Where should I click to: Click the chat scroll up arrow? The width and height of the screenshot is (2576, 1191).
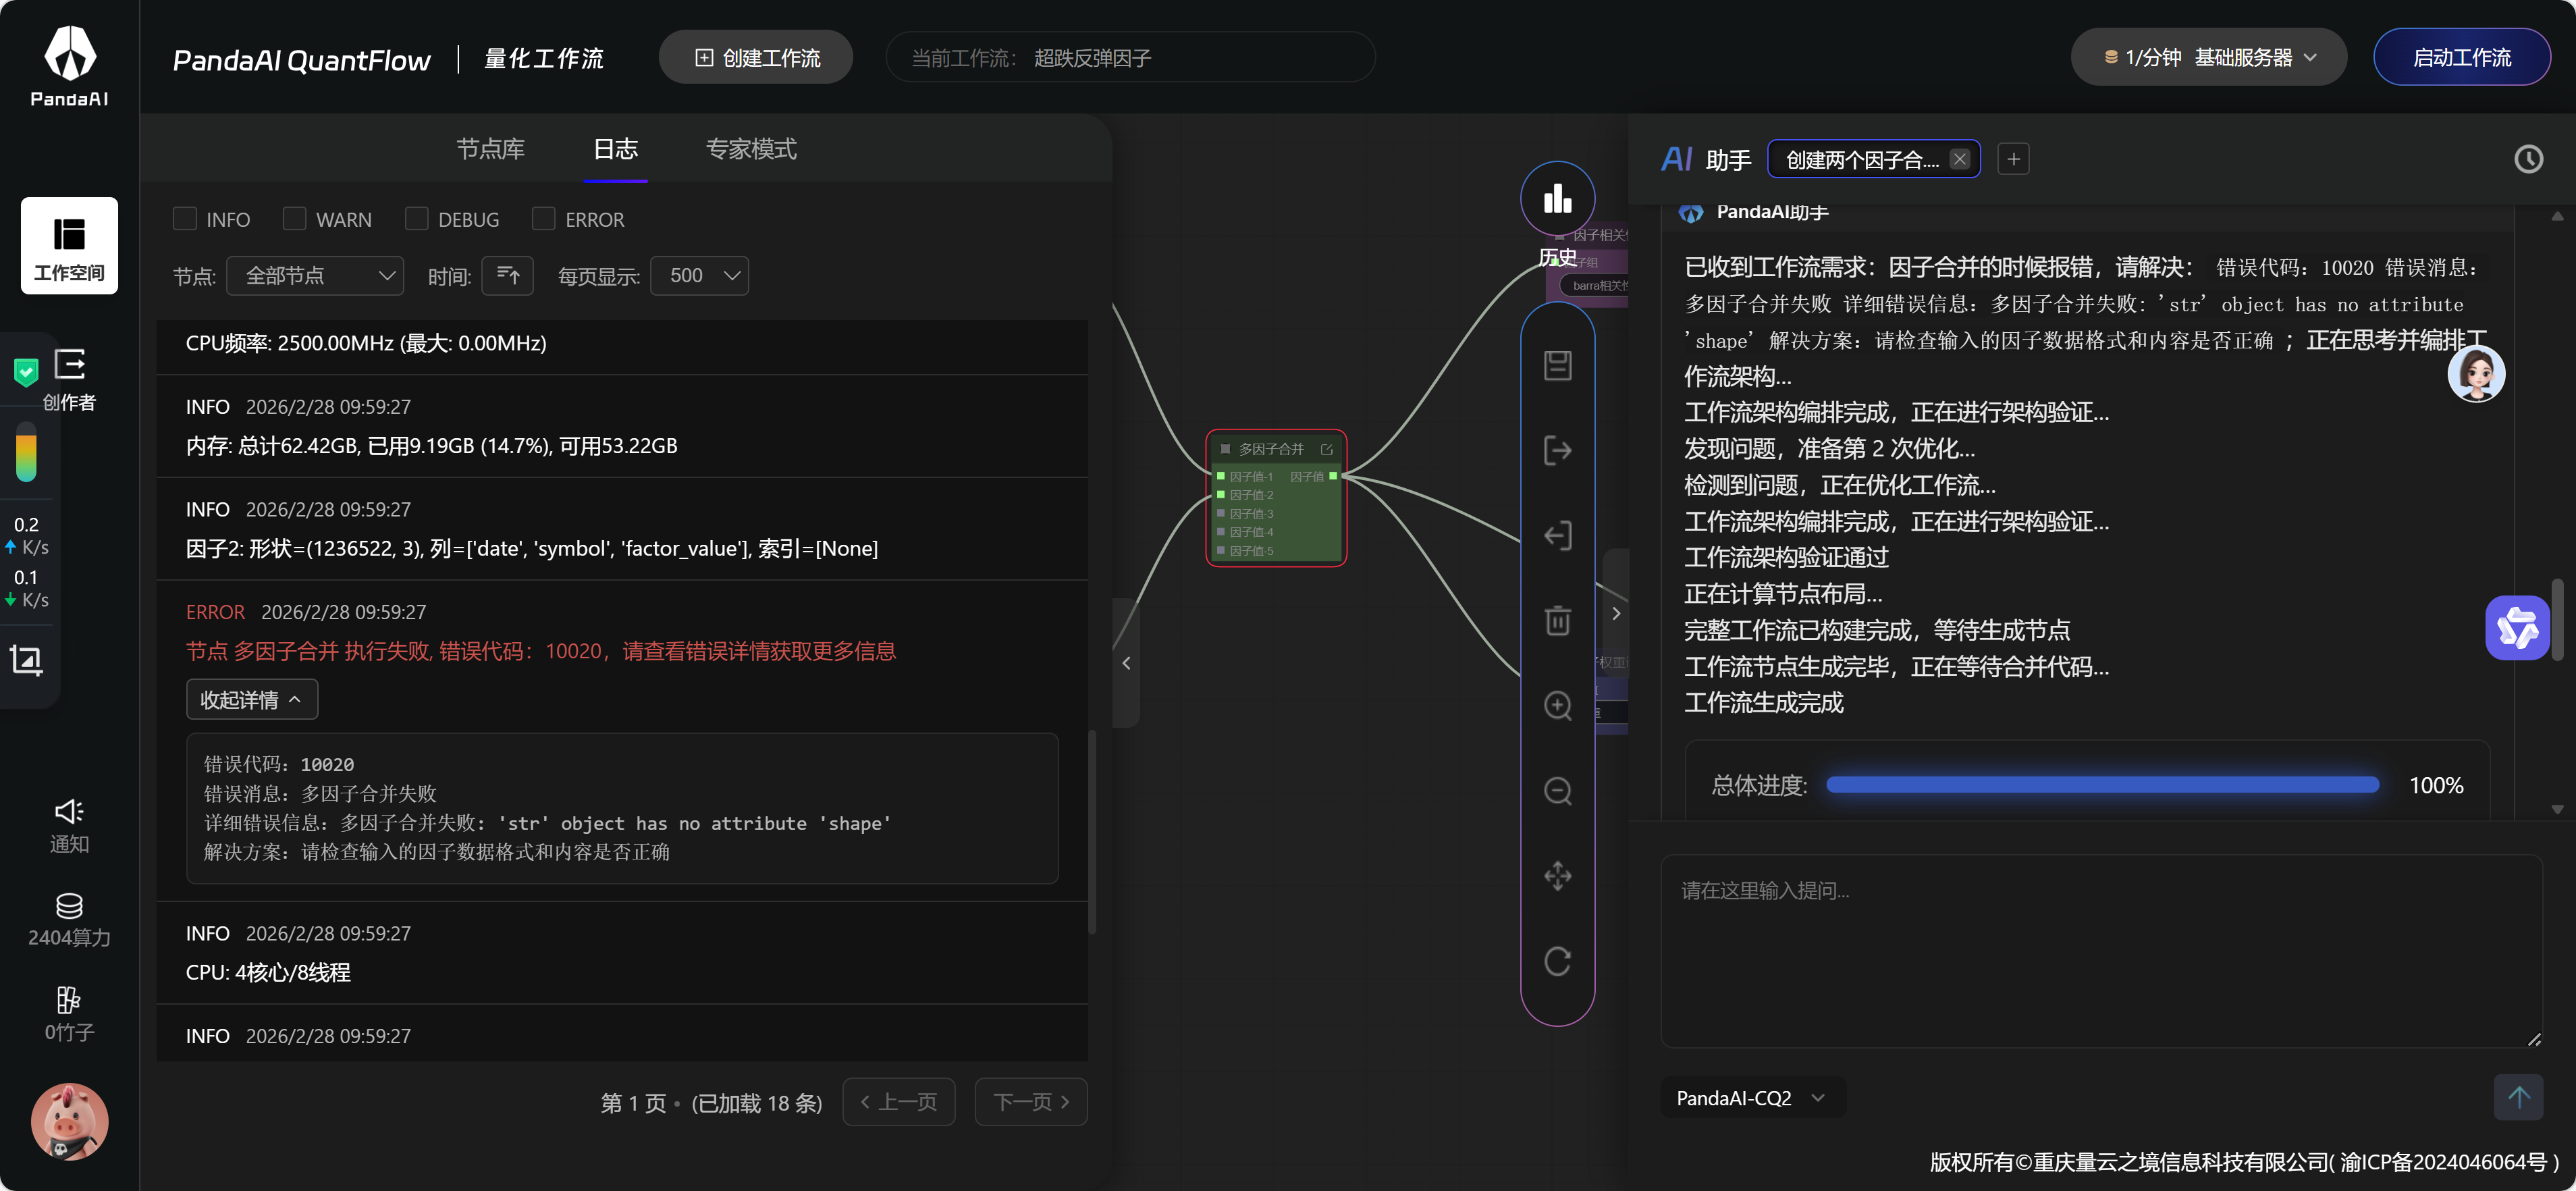pos(2557,216)
